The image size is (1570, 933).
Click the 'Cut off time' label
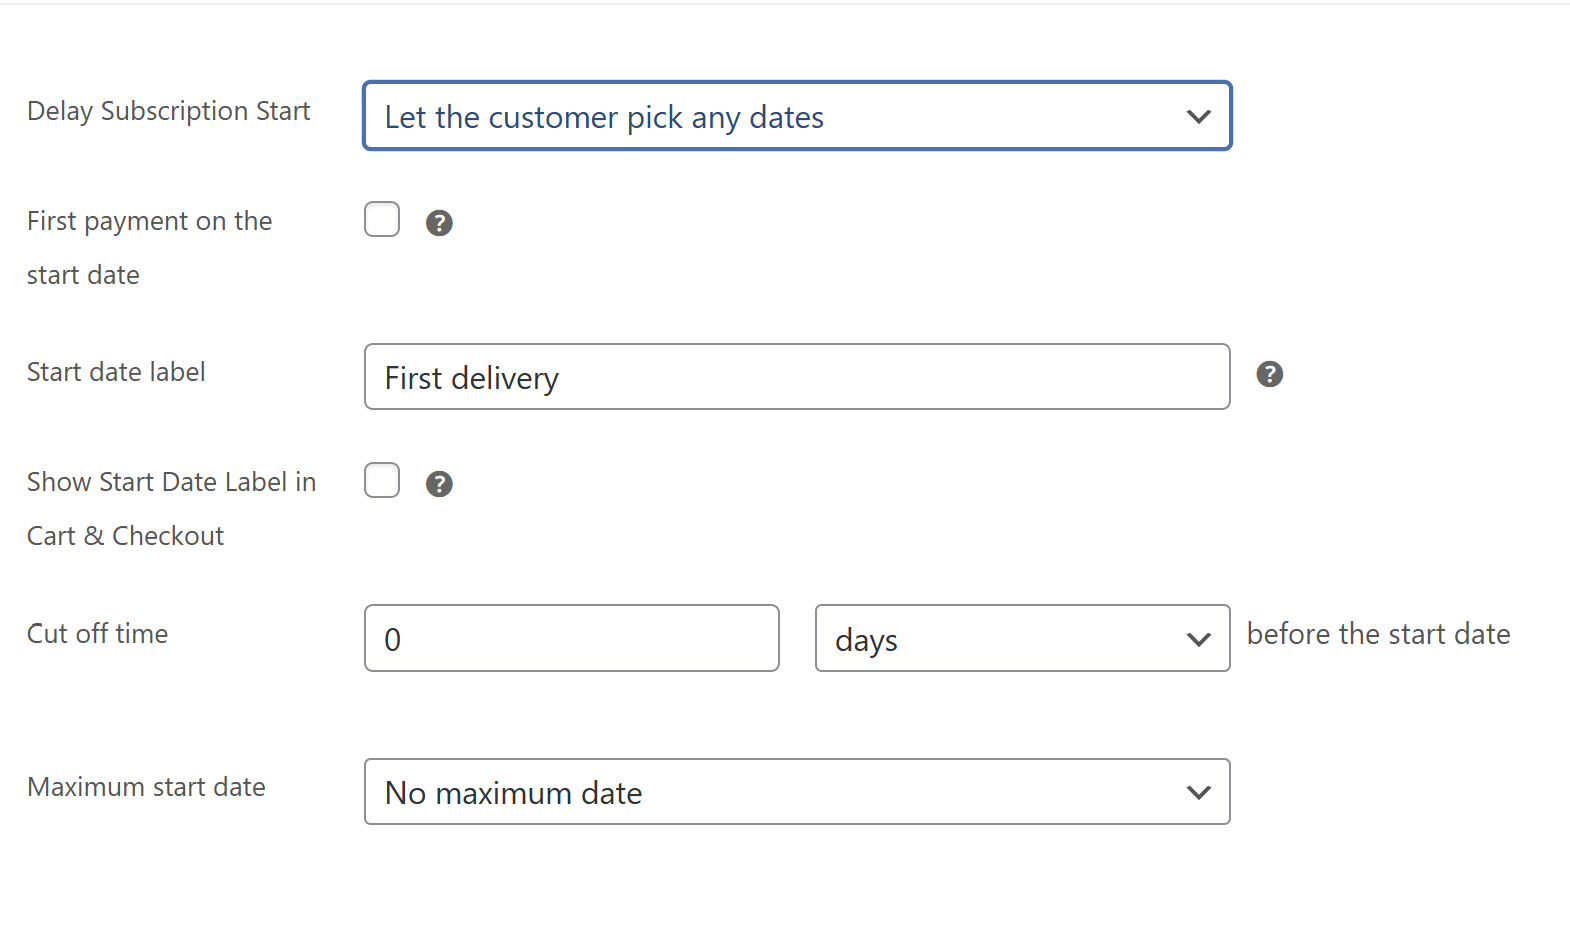pos(97,634)
